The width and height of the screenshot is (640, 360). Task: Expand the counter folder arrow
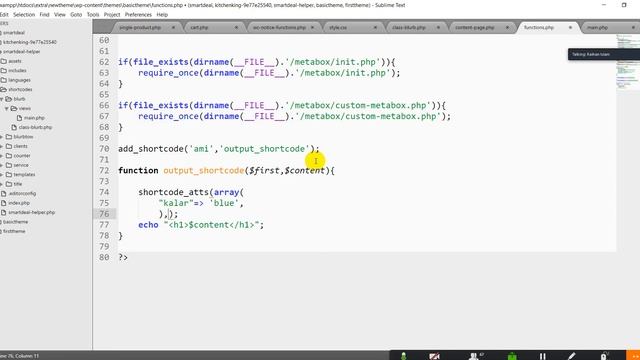[2, 156]
